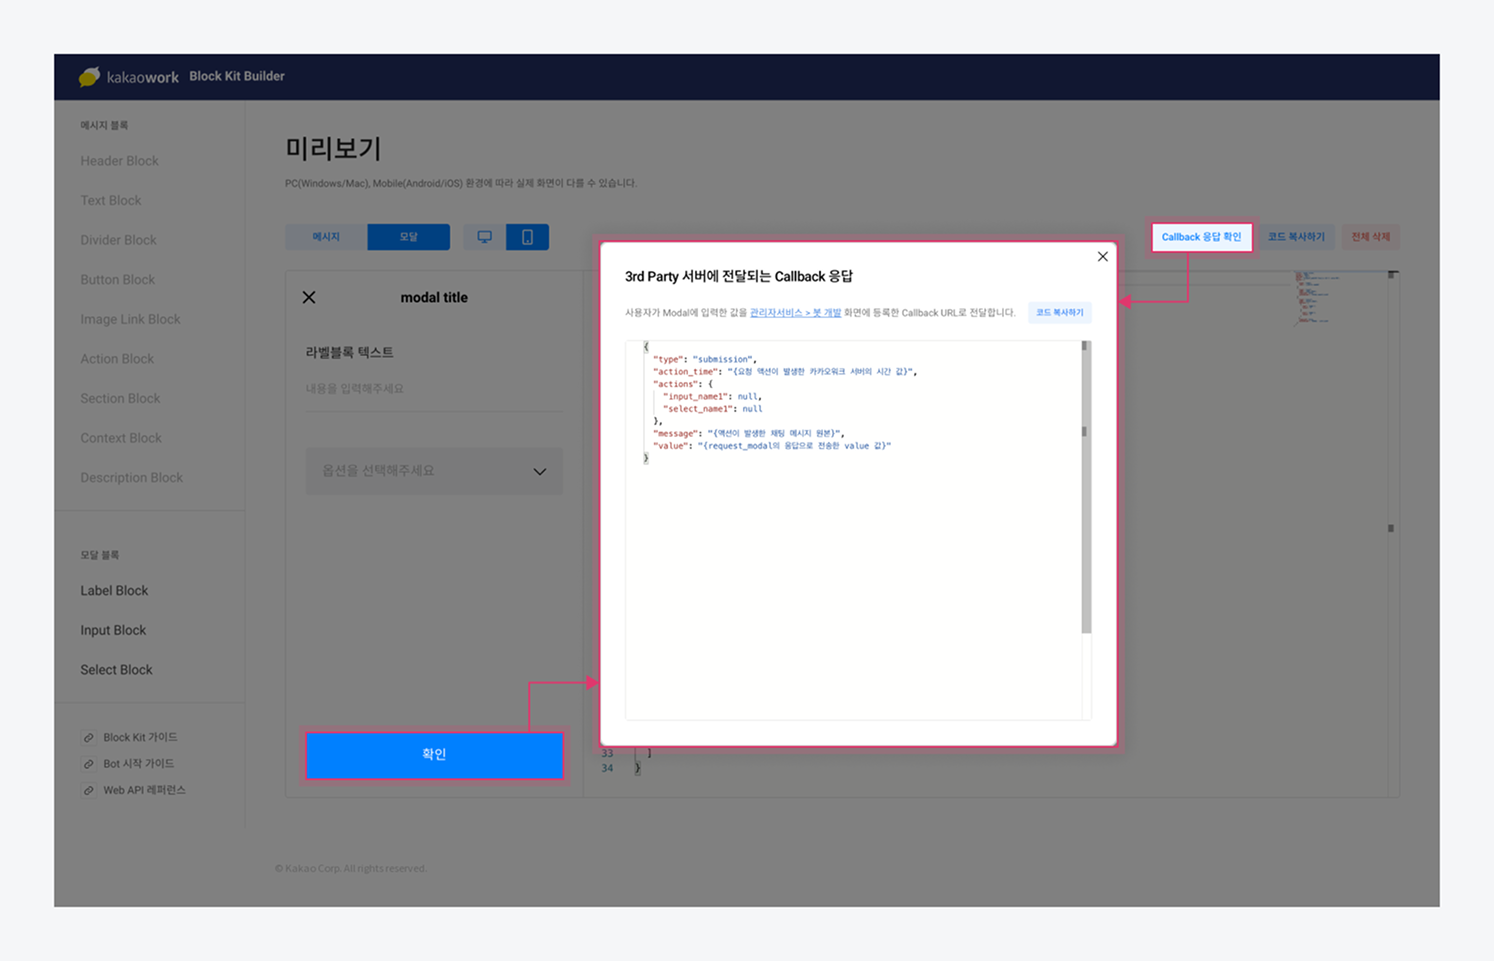Image resolution: width=1494 pixels, height=961 pixels.
Task: Add a Section Block
Action: click(x=120, y=399)
